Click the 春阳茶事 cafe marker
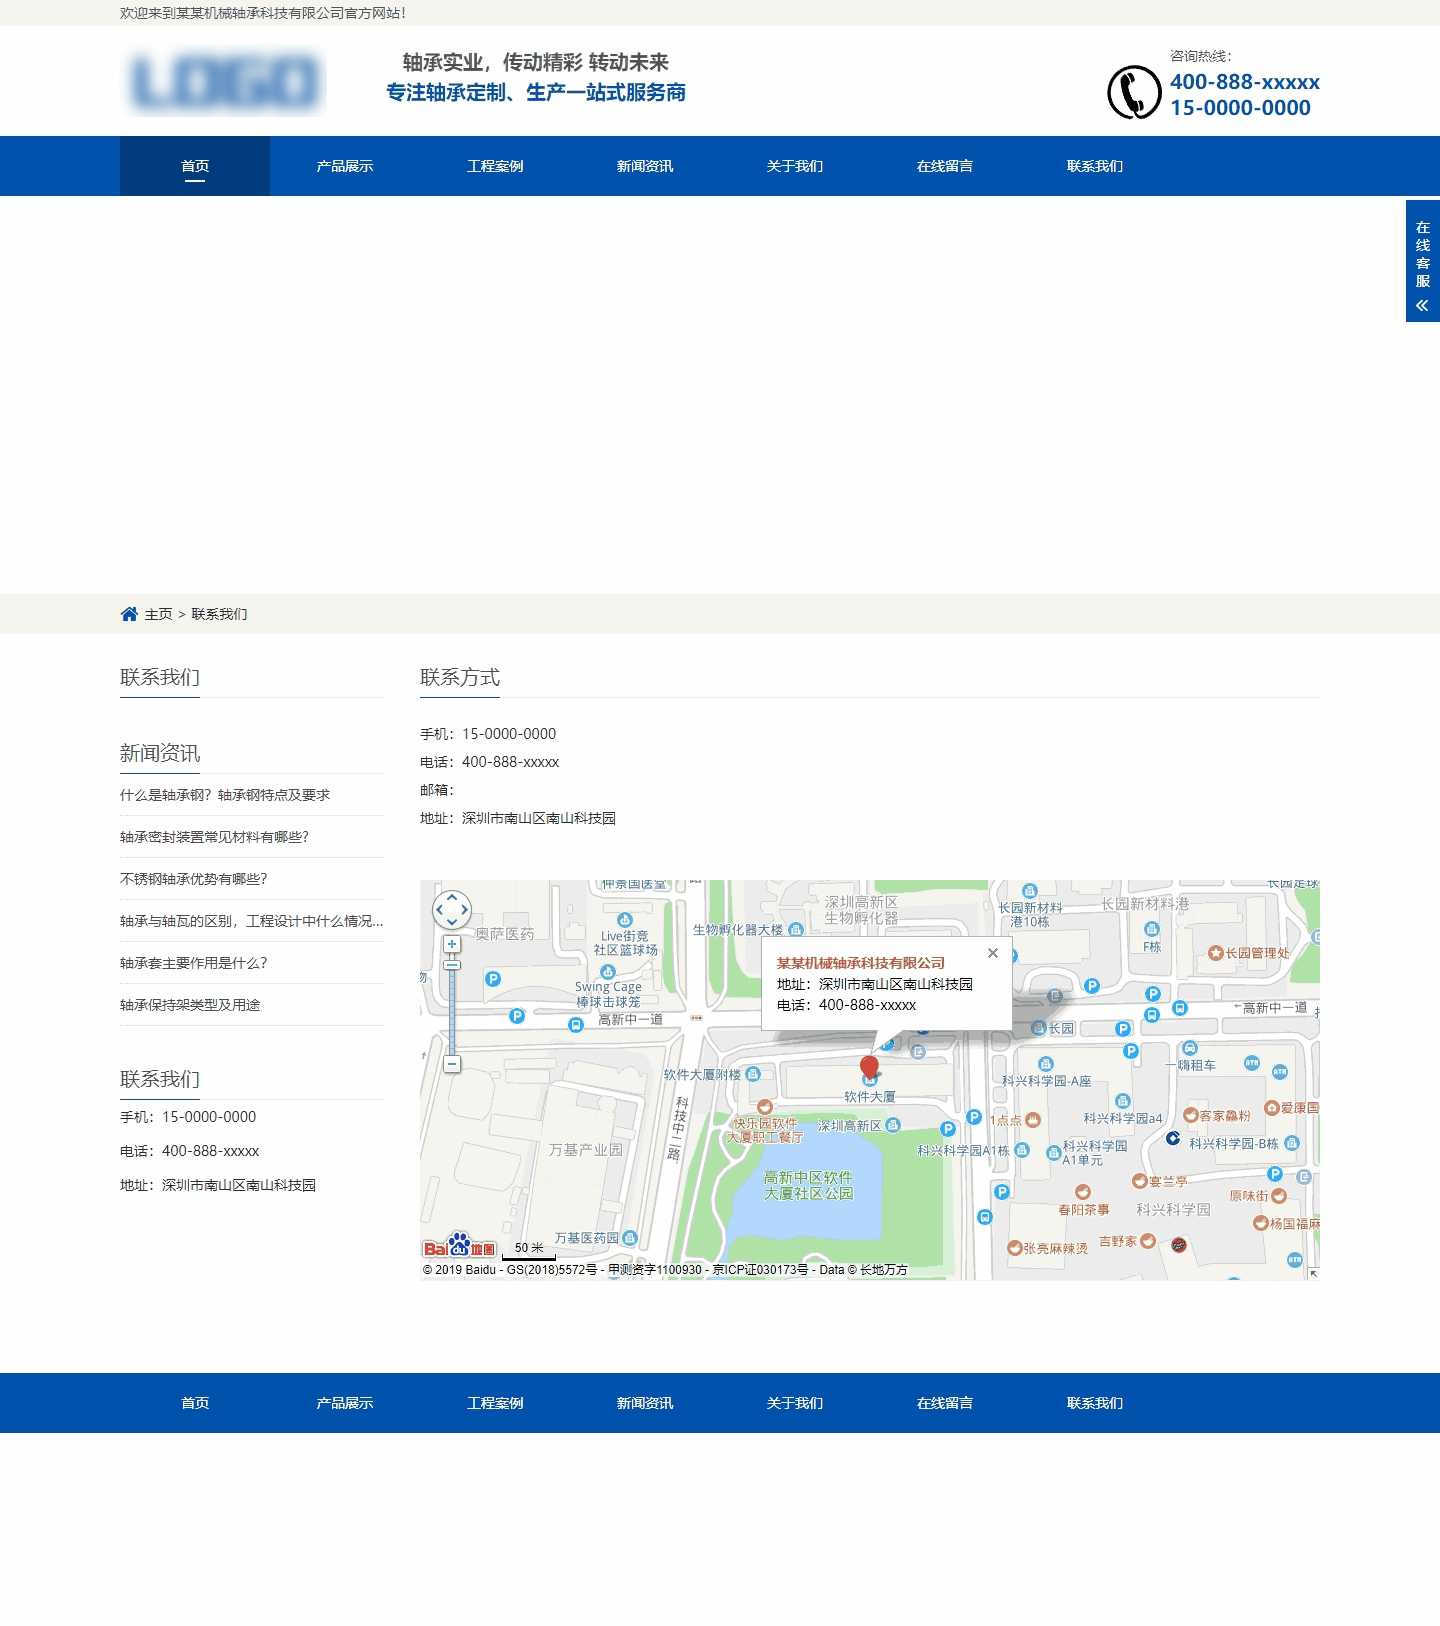This screenshot has height=1626, width=1440. [1082, 1192]
